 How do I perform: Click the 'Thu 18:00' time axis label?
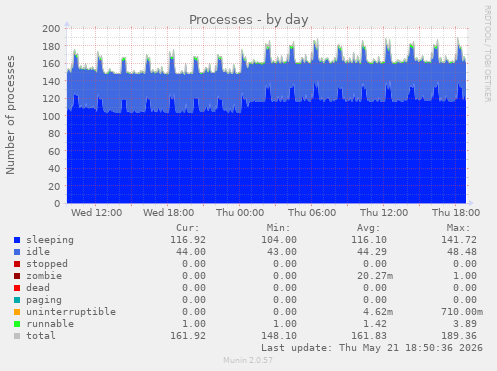click(456, 213)
